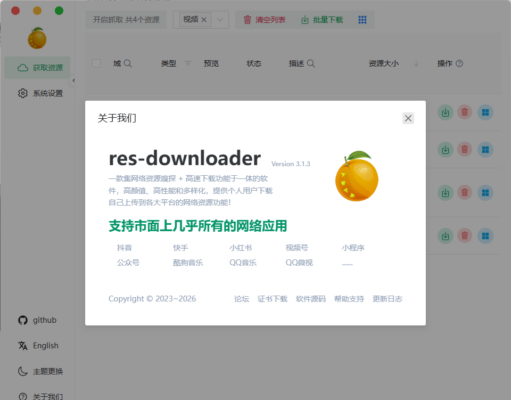Click the QQ微视 label

tap(299, 263)
